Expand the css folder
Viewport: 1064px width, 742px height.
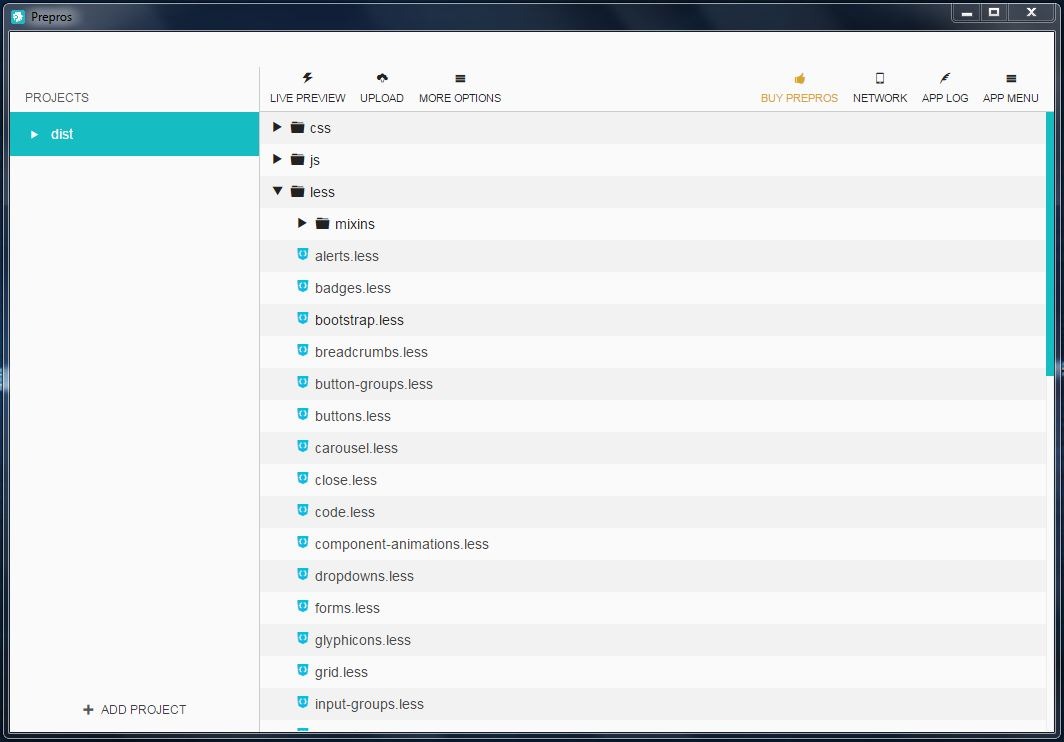(277, 127)
